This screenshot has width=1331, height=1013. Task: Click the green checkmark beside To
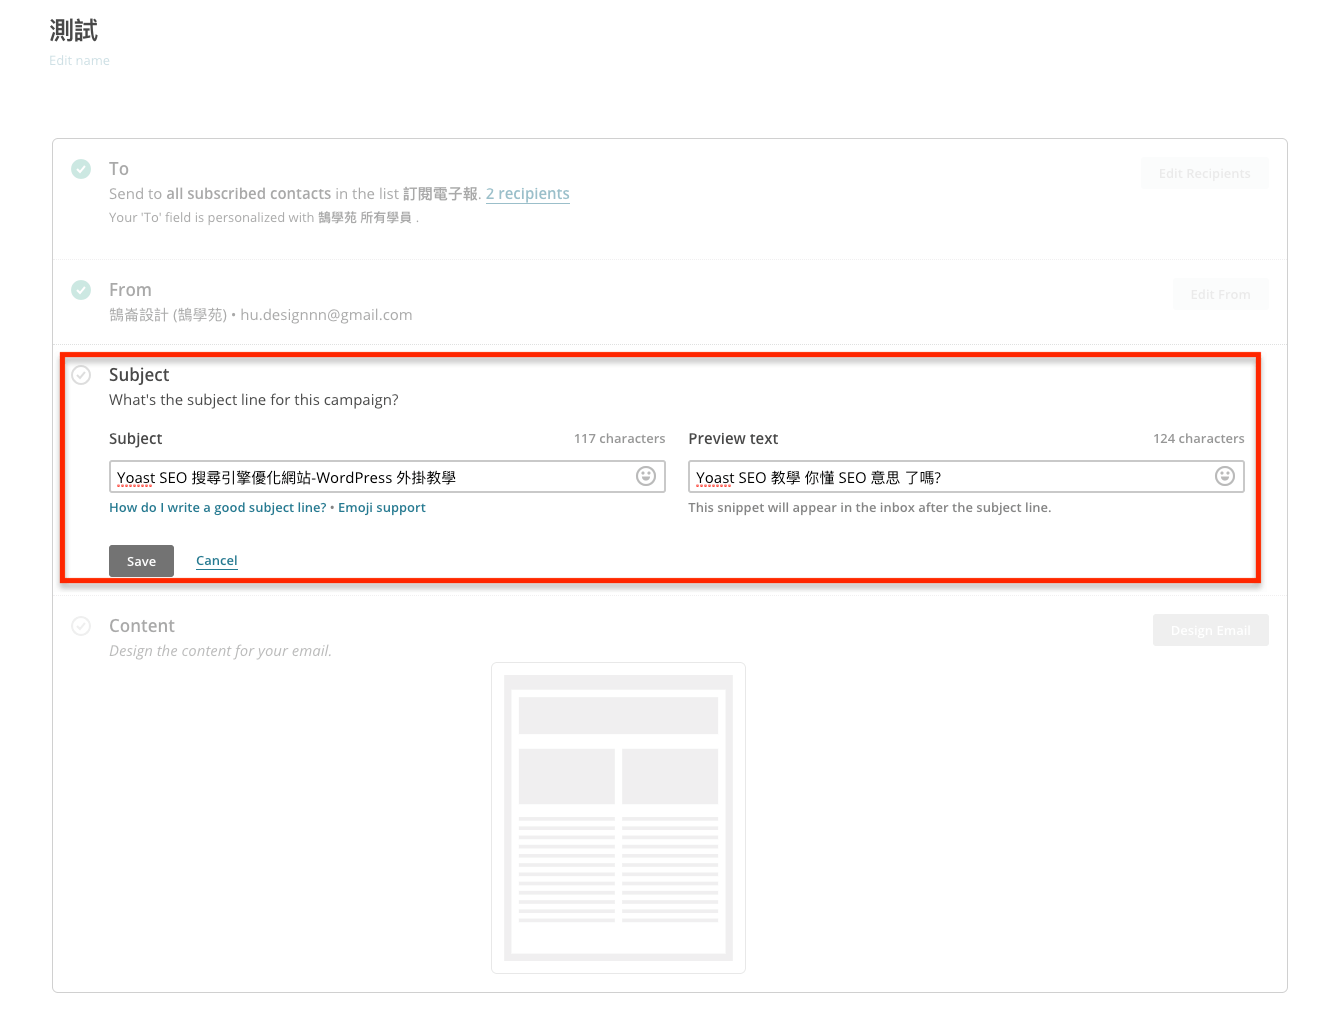(81, 169)
